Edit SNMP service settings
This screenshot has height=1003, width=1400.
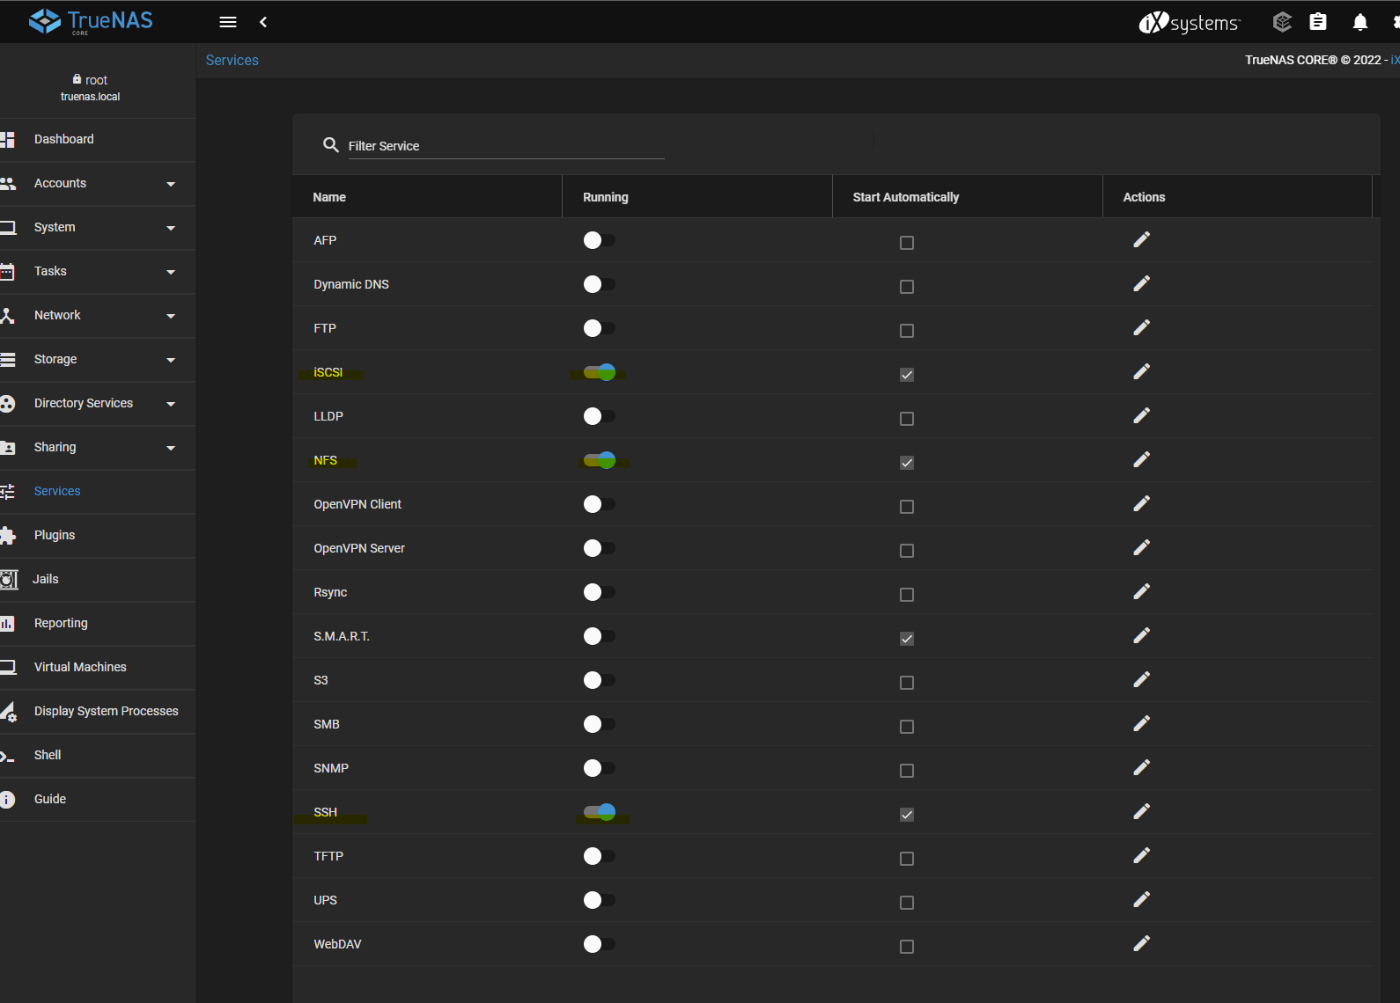coord(1142,768)
